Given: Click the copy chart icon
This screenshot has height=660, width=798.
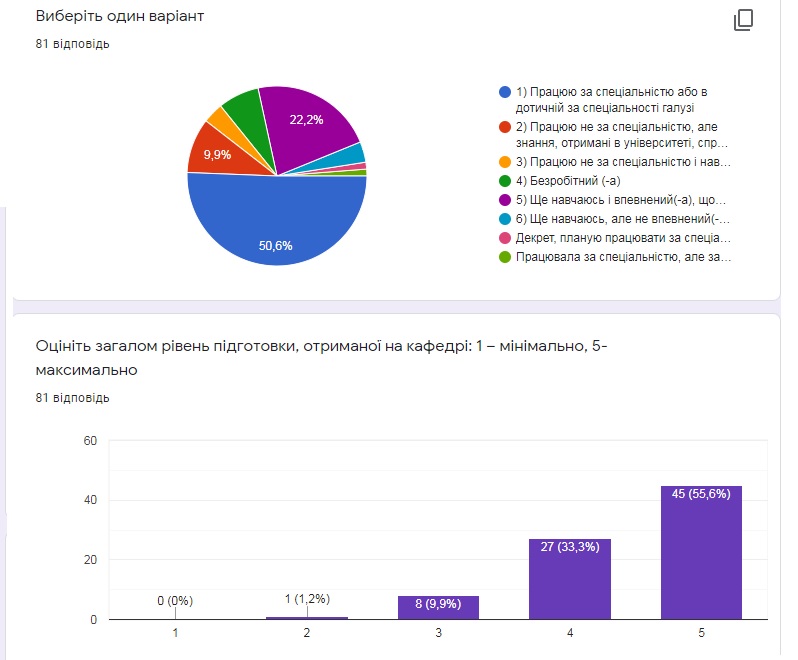Looking at the screenshot, I should point(743,20).
